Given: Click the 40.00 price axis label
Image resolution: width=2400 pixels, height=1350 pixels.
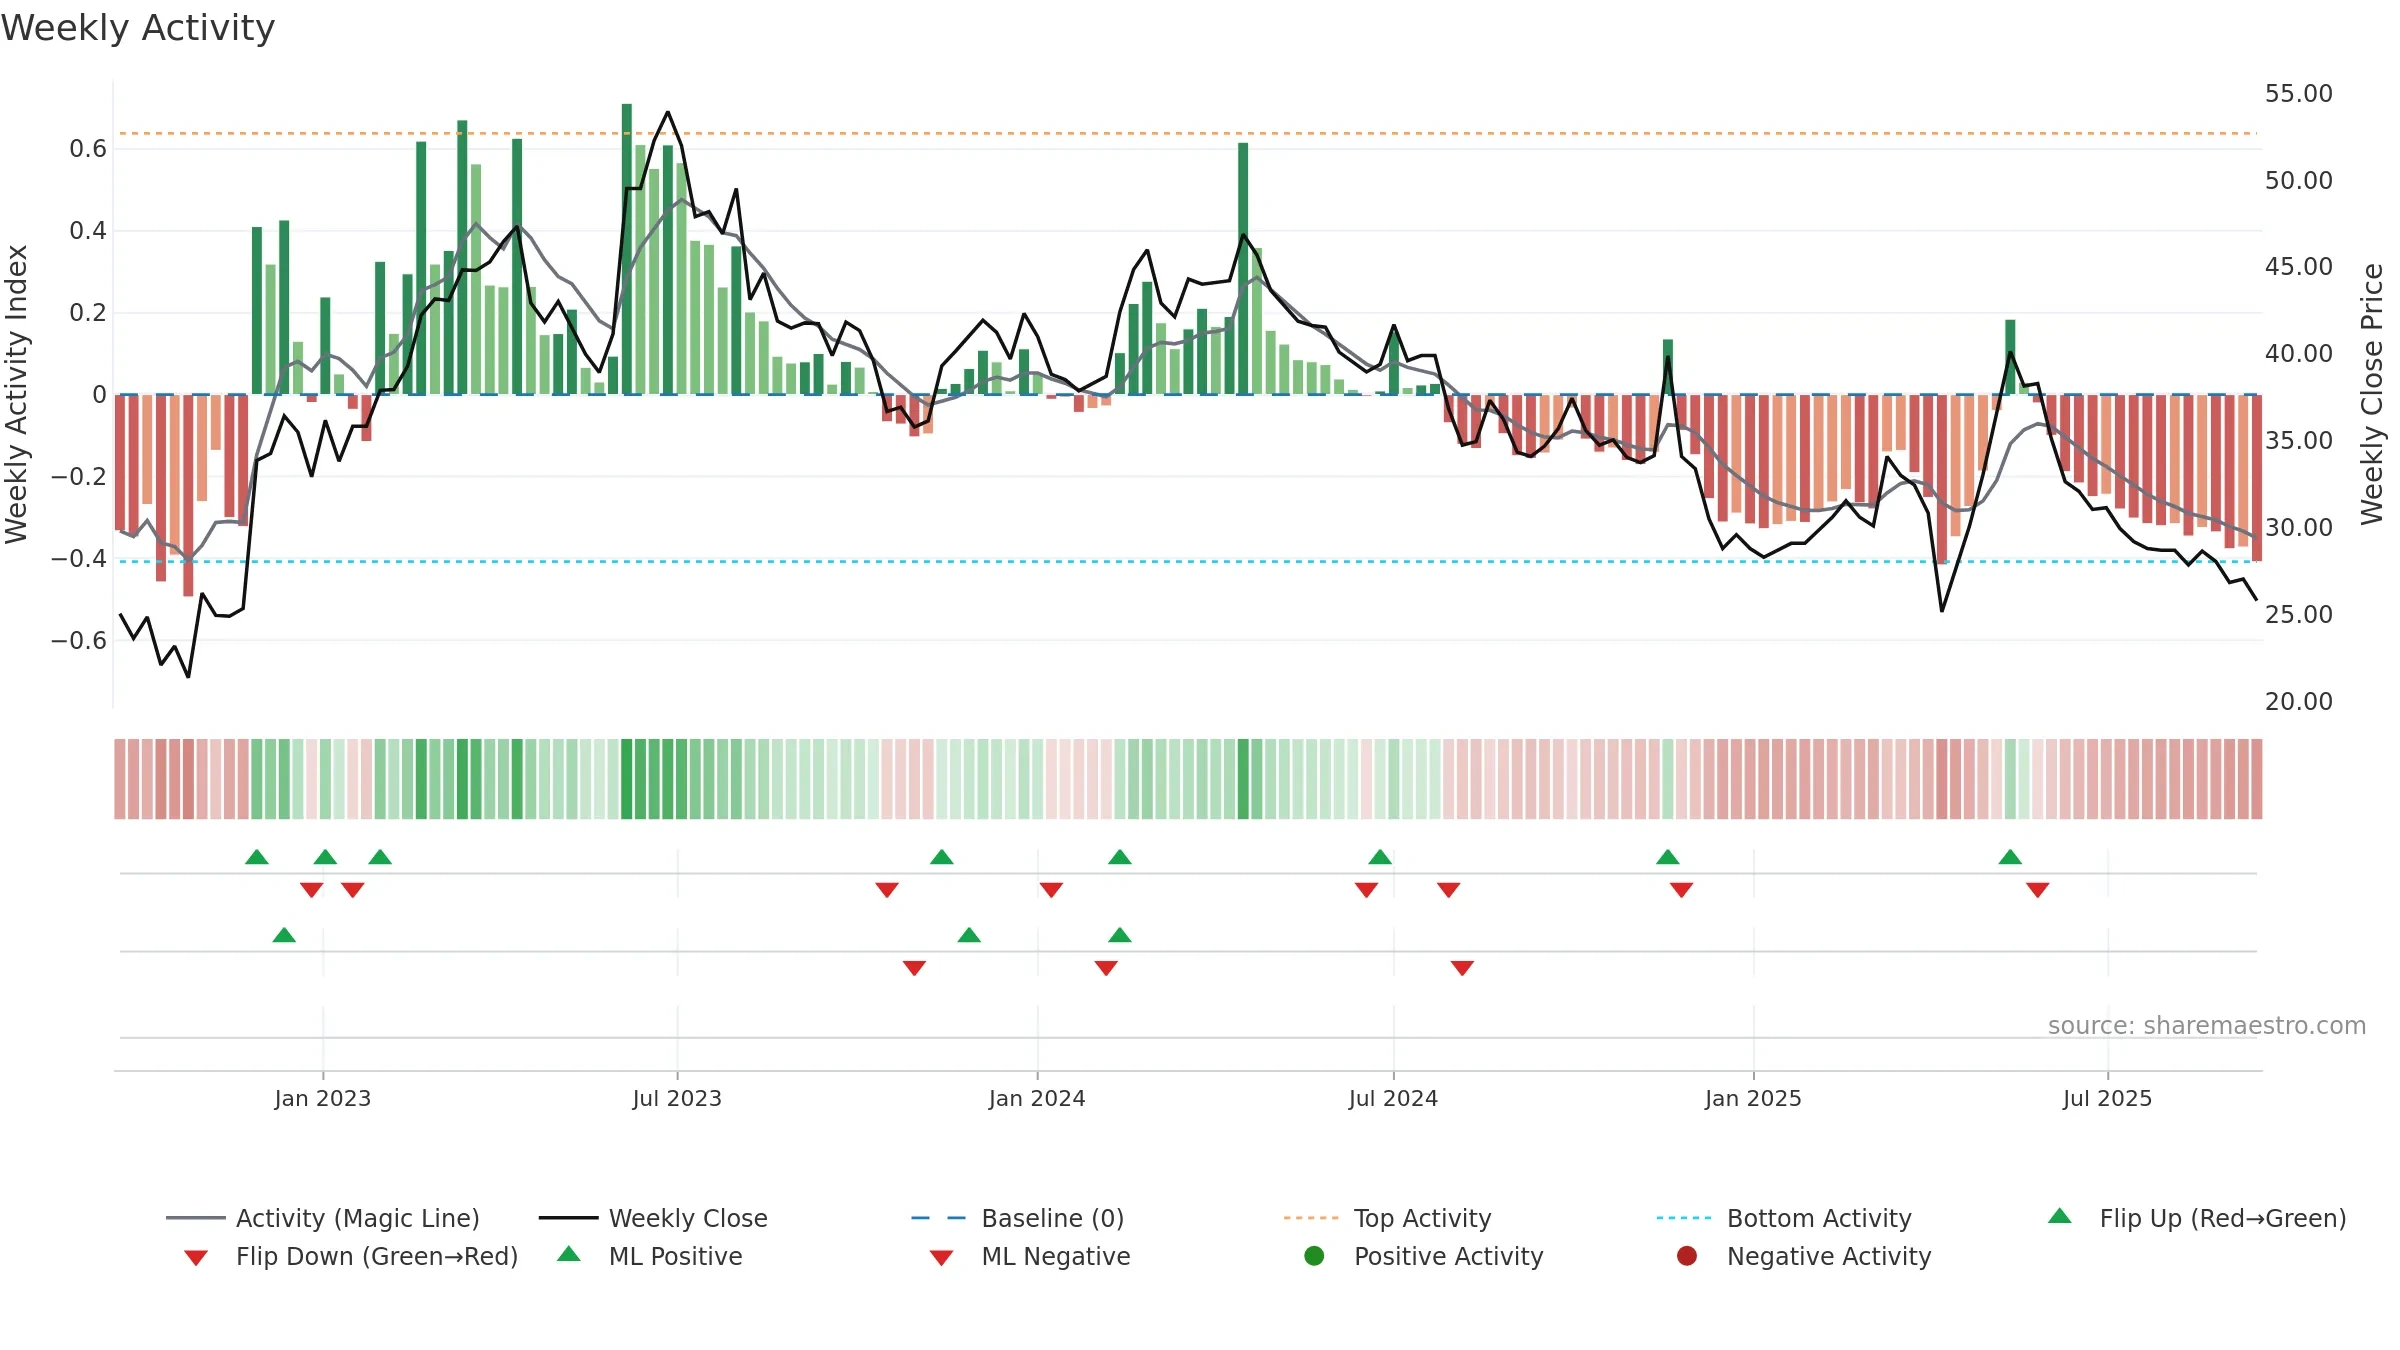Looking at the screenshot, I should point(2299,354).
